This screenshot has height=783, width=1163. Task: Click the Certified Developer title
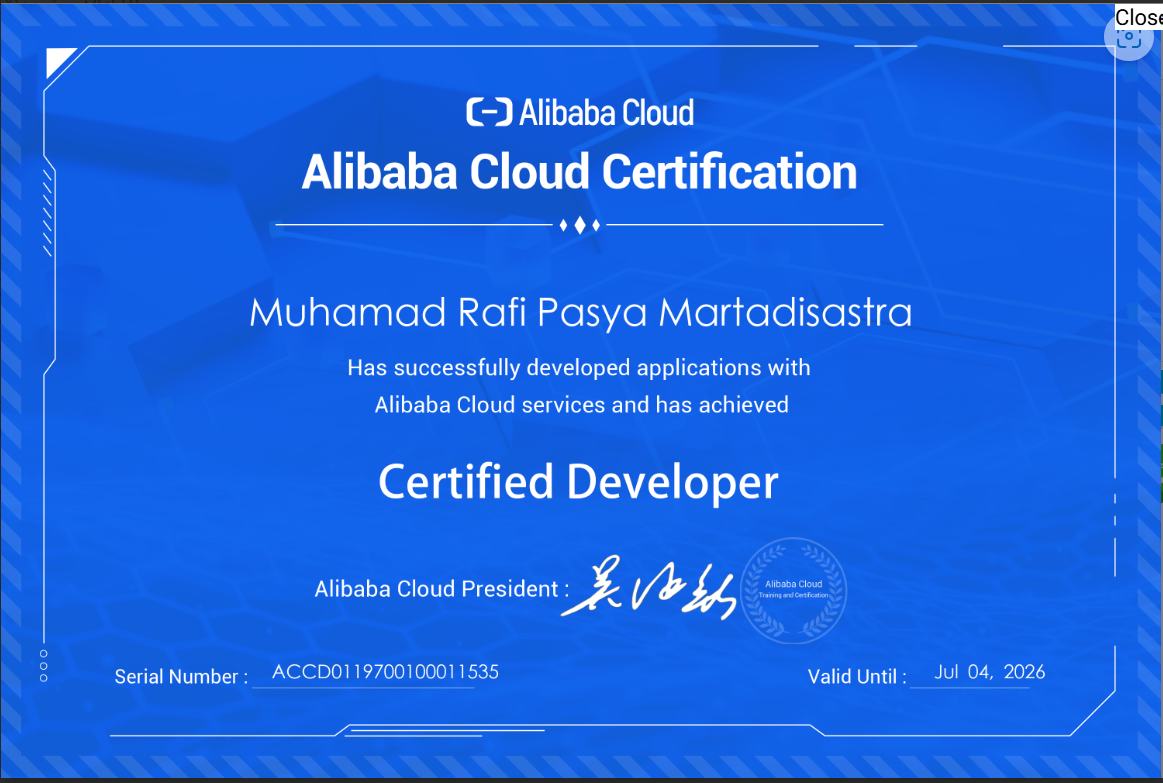(x=578, y=482)
